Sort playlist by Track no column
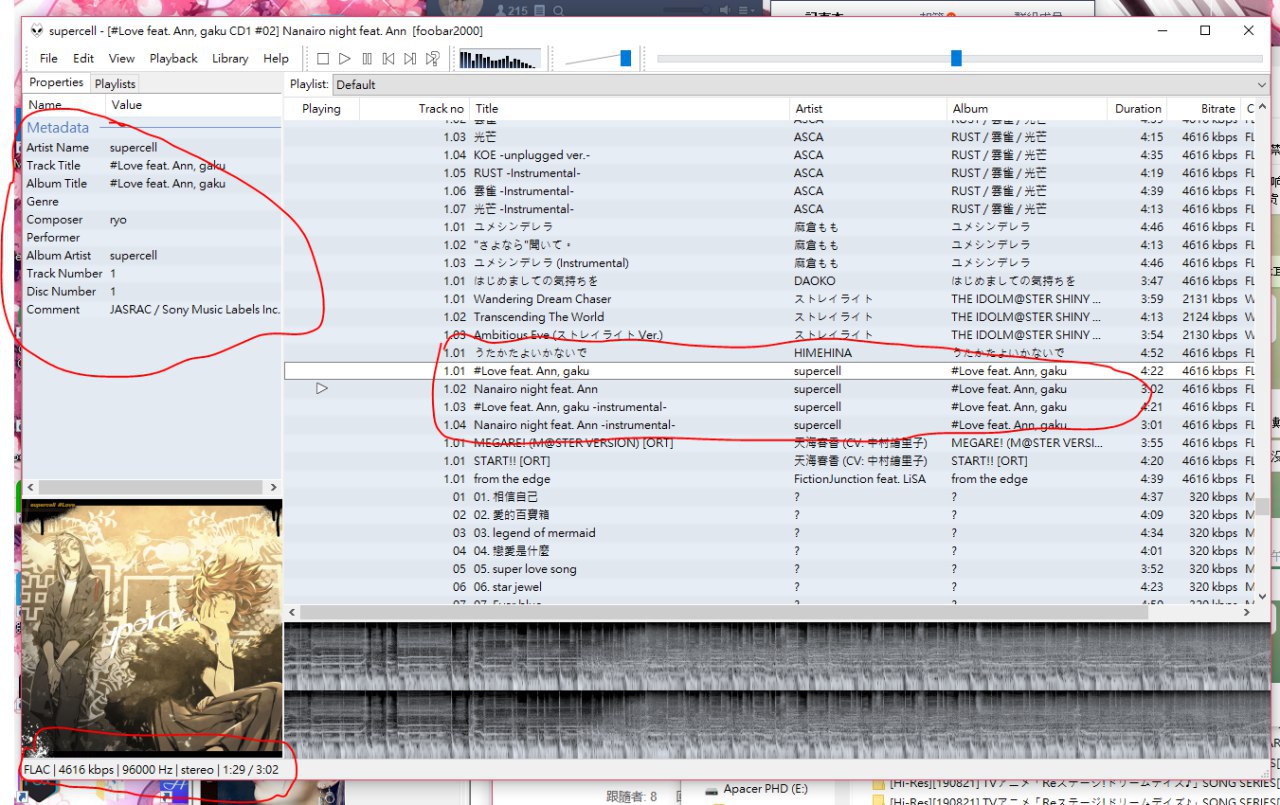The image size is (1280, 805). [x=414, y=109]
